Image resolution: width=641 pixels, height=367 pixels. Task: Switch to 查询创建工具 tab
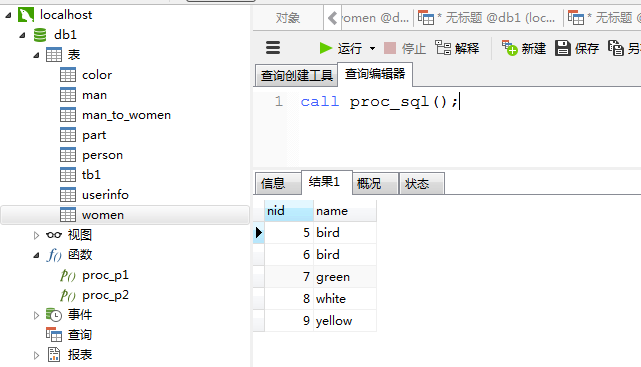coord(296,75)
